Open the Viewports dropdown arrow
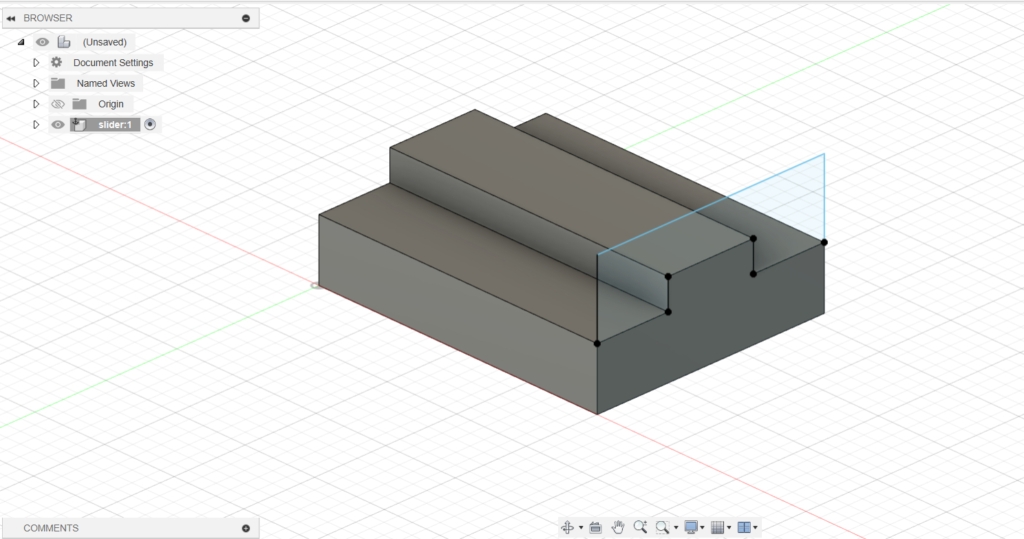This screenshot has width=1024, height=539. pos(756,528)
